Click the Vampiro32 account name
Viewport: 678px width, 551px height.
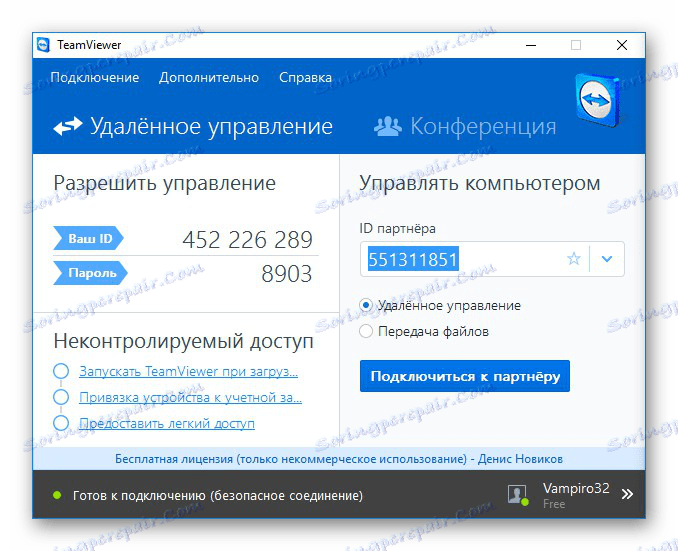pyautogui.click(x=576, y=488)
